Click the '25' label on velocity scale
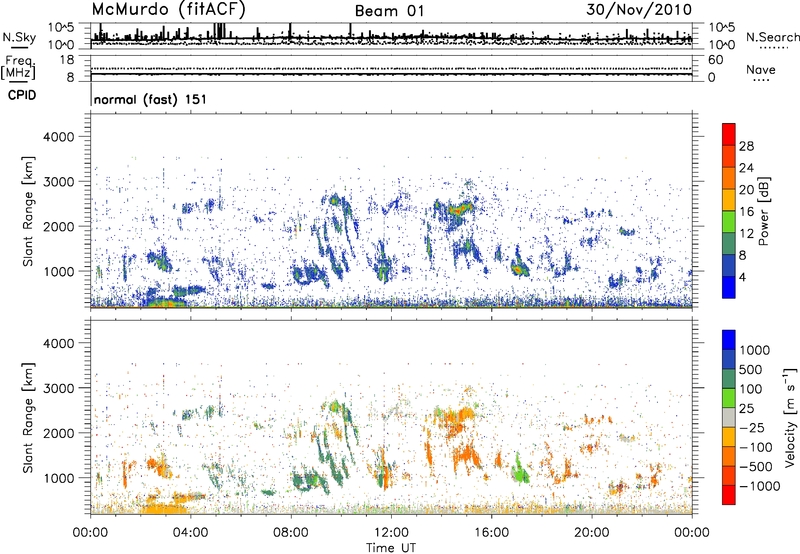800x554 pixels. (746, 409)
